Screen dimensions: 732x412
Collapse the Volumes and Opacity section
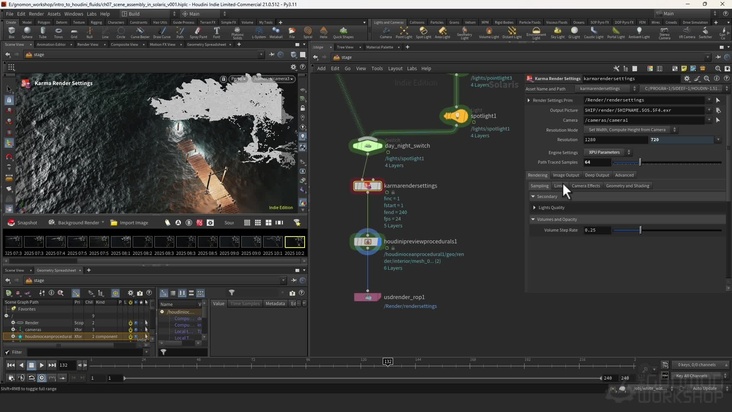click(533, 219)
